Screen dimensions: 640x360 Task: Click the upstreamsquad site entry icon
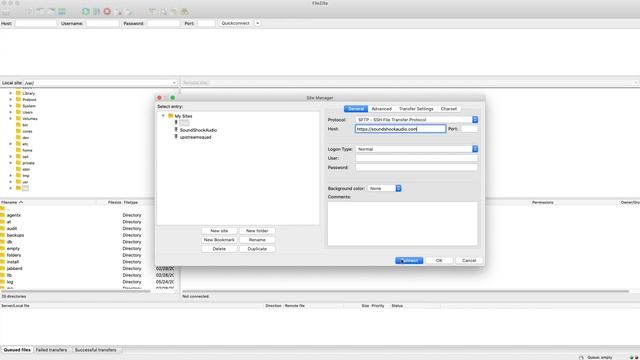[176, 137]
